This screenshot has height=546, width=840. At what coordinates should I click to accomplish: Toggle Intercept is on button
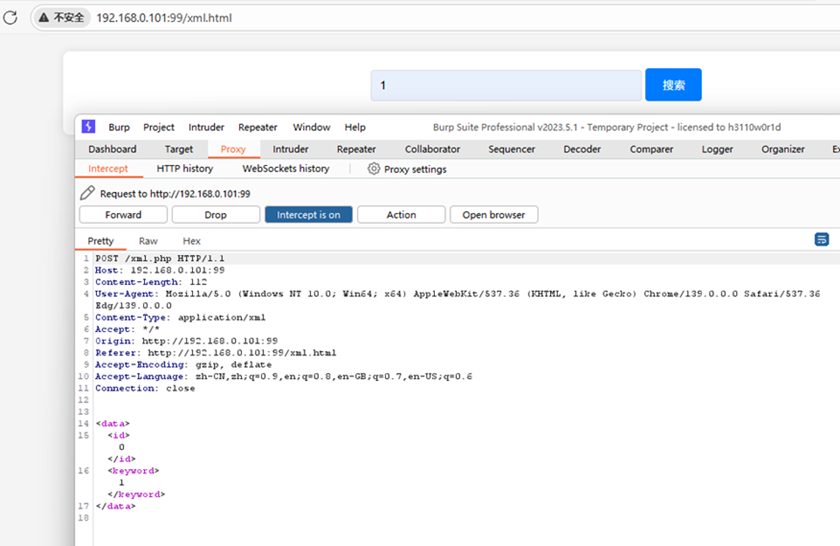(x=309, y=214)
